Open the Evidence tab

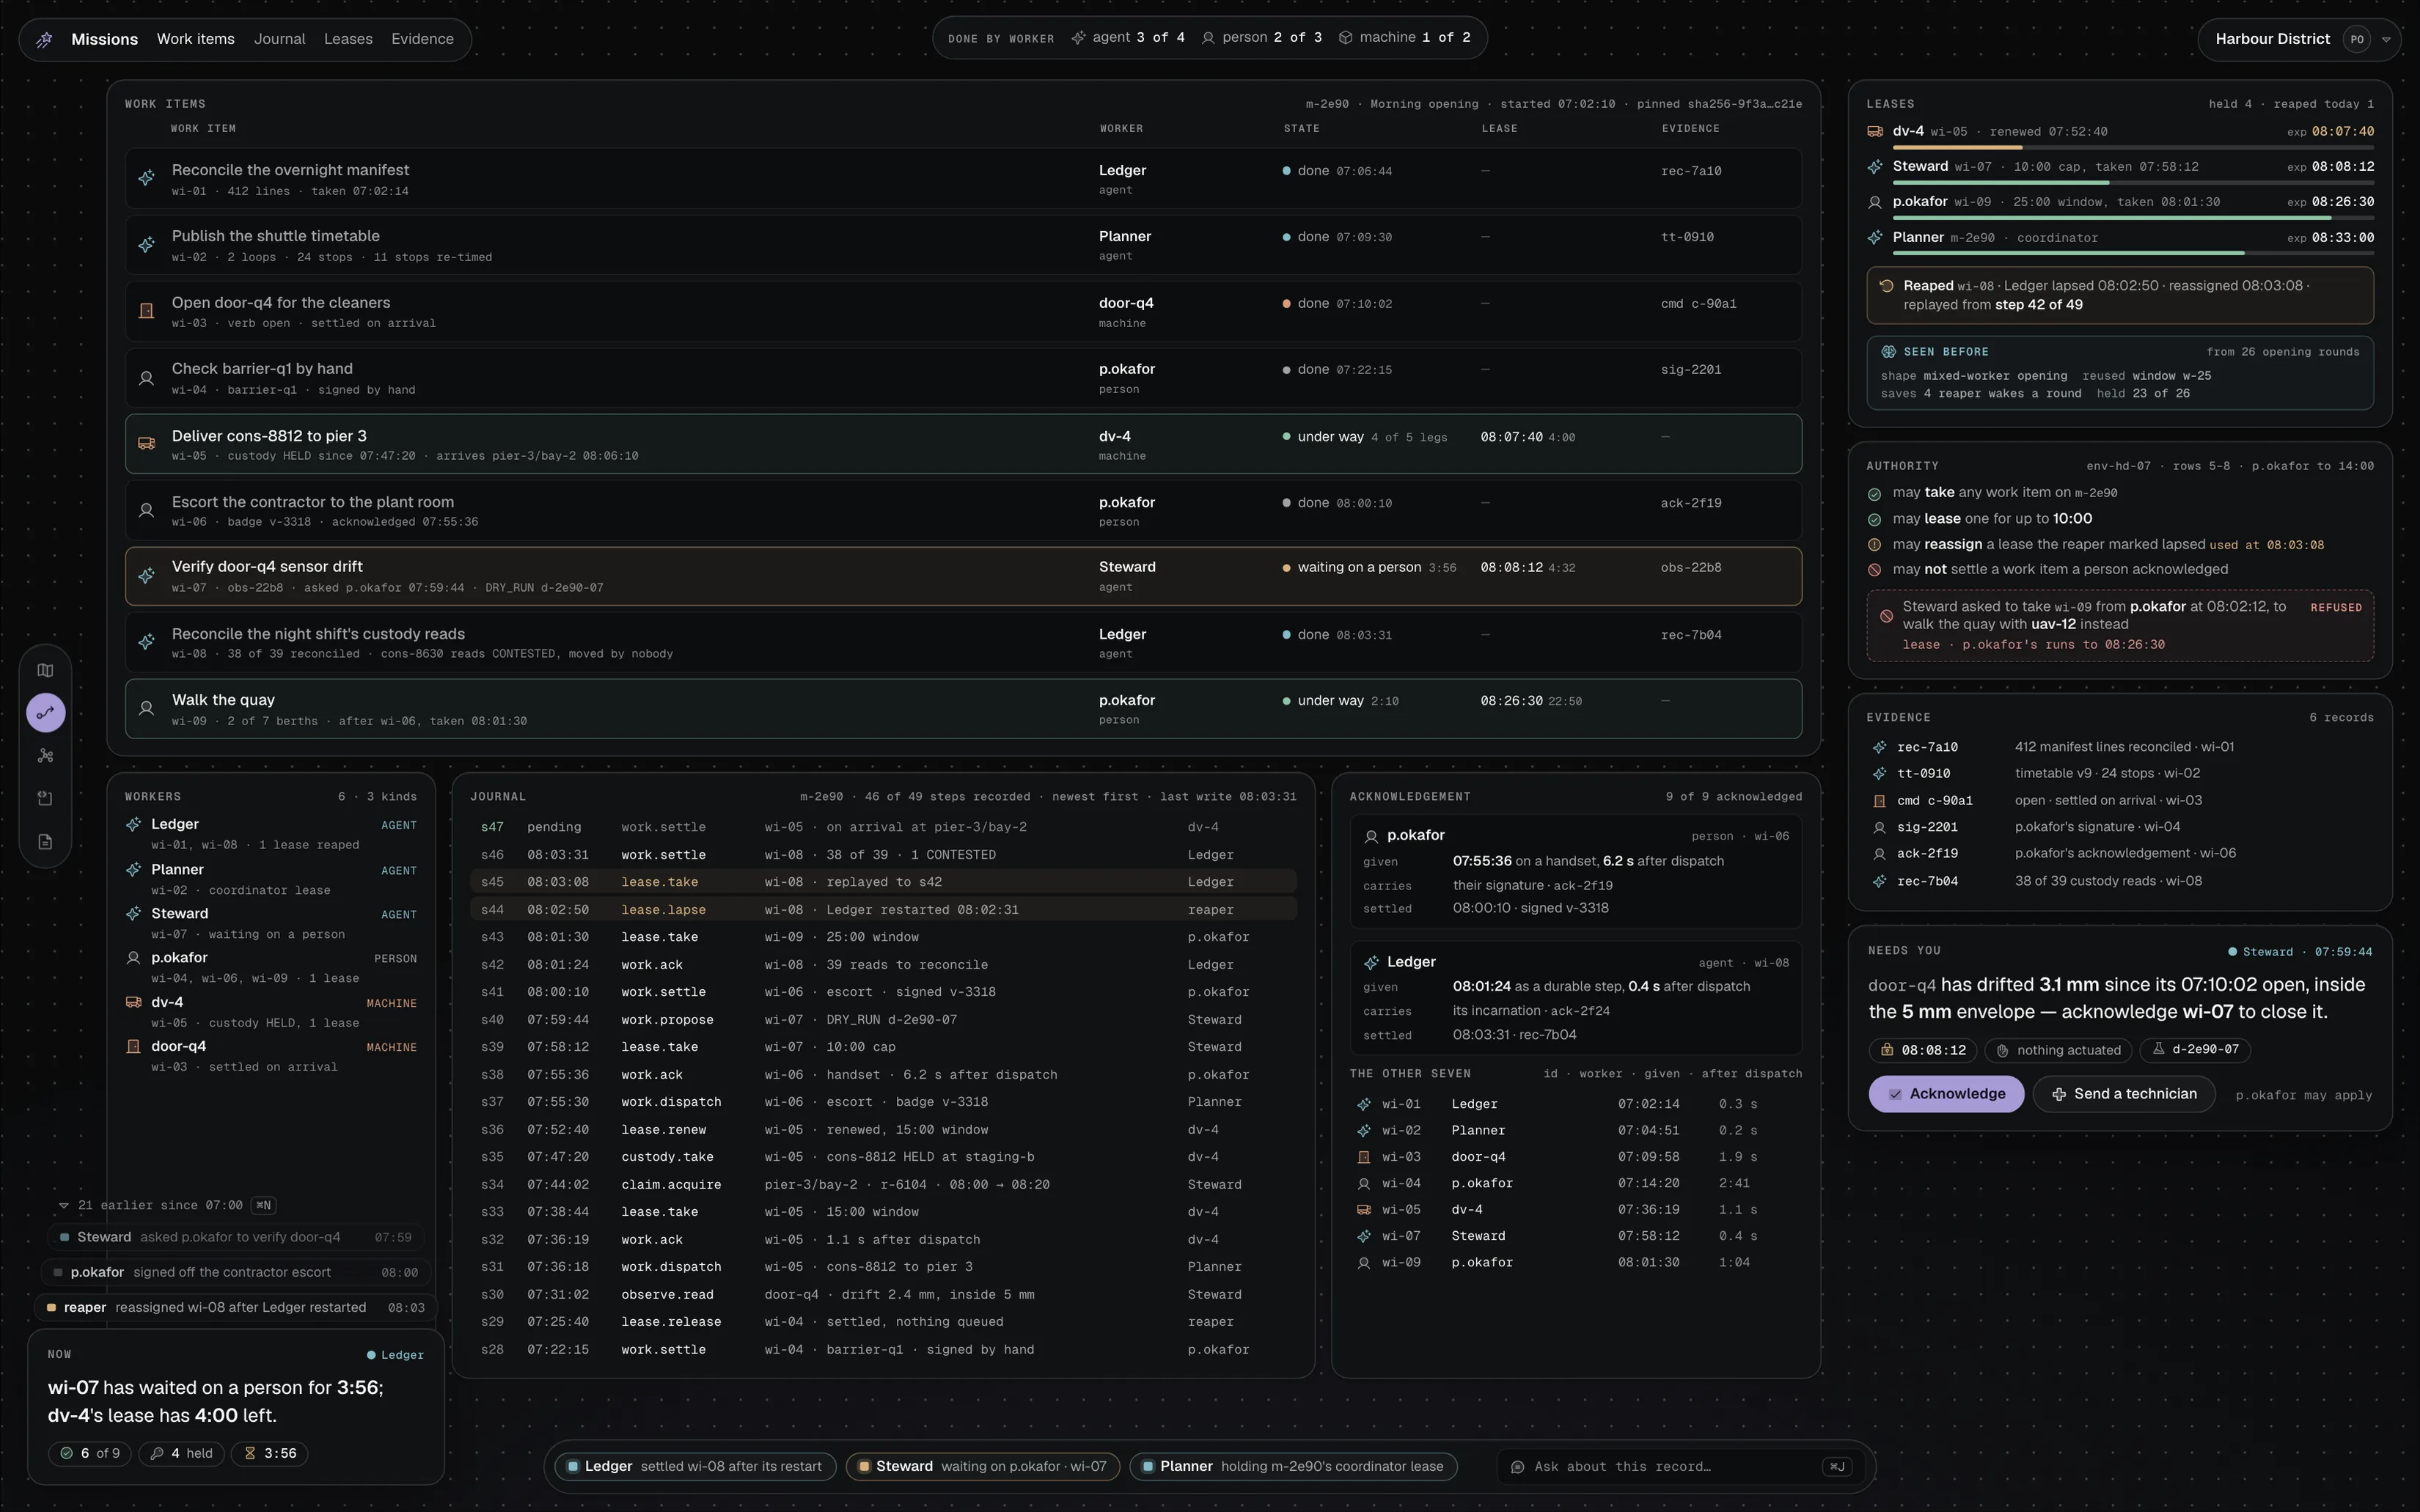pyautogui.click(x=422, y=39)
